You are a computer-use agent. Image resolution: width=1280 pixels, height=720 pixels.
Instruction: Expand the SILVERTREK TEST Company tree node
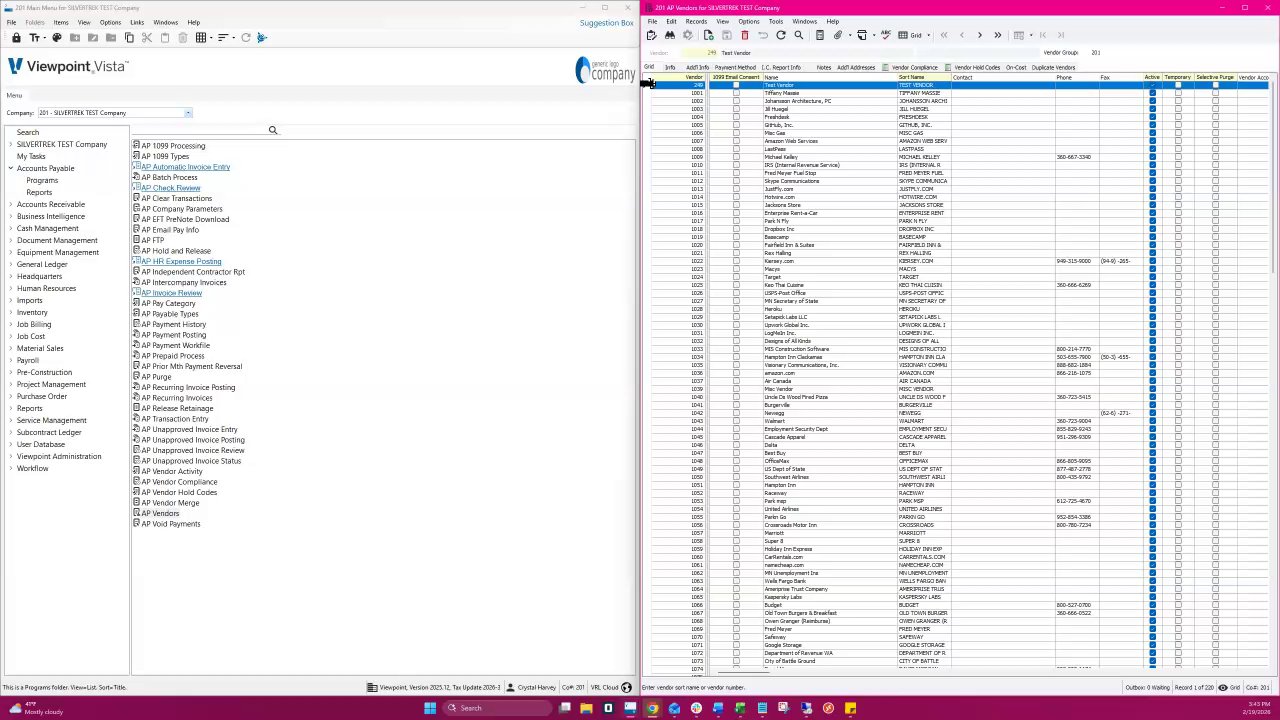11,144
